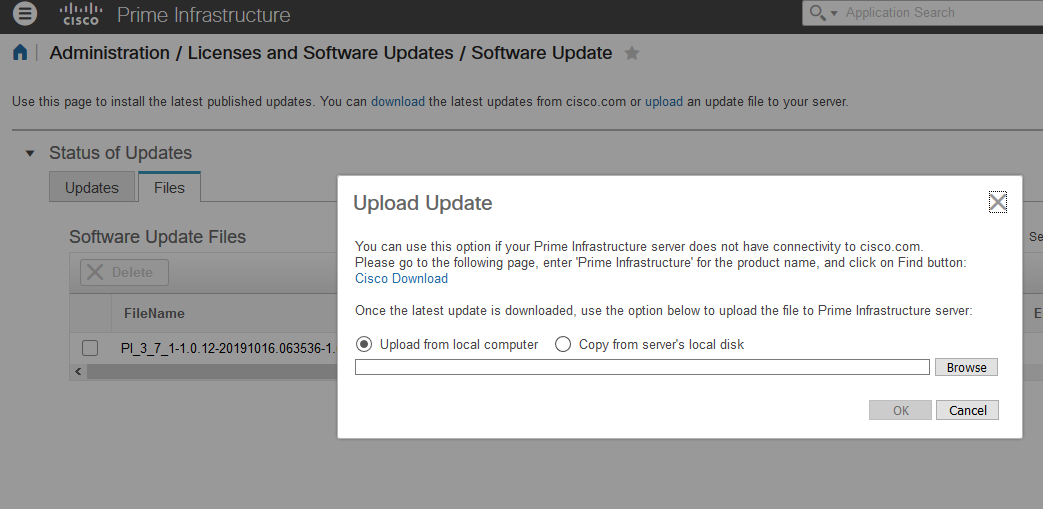The width and height of the screenshot is (1043, 509).
Task: Click the file path input field
Action: coord(642,367)
